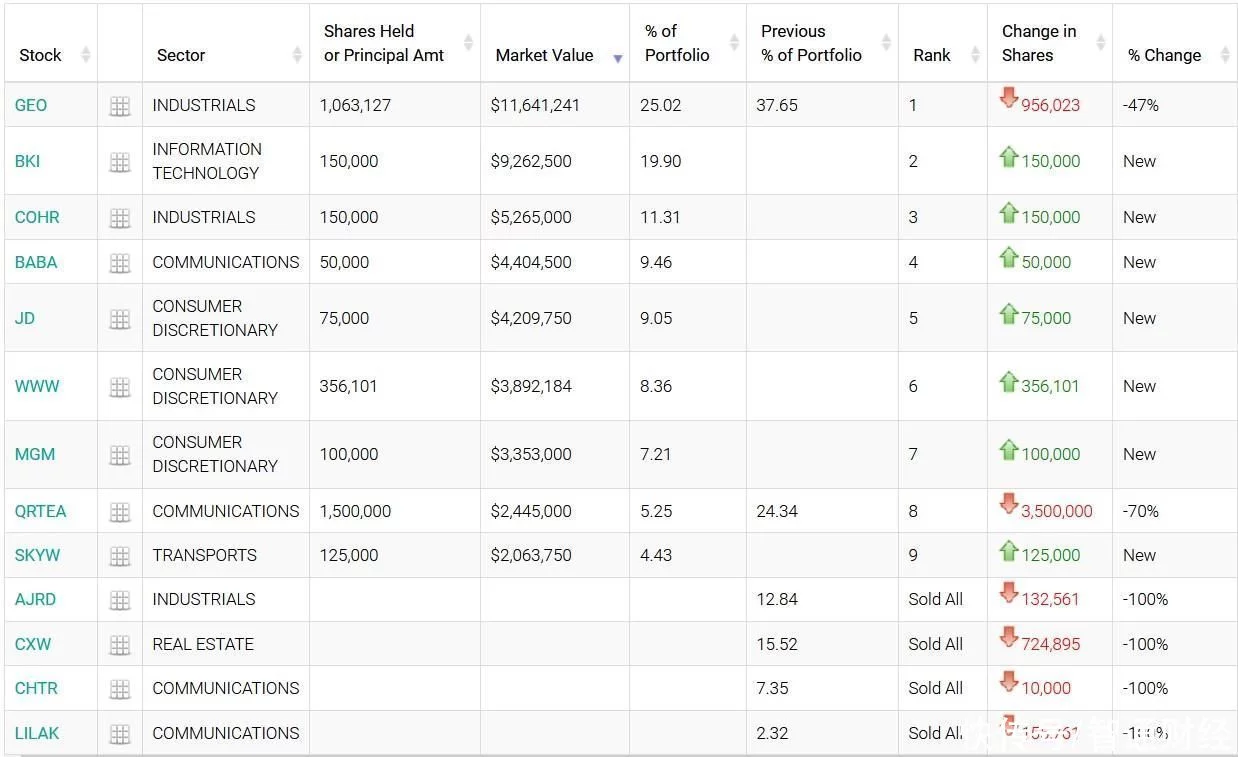Click the red down arrow in CHTR row
The image size is (1238, 757).
1008,681
